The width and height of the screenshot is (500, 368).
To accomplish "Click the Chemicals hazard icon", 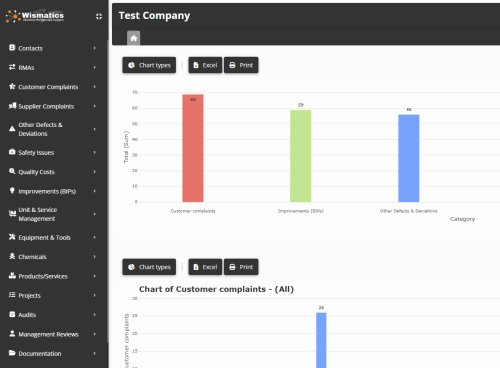I will tap(12, 256).
